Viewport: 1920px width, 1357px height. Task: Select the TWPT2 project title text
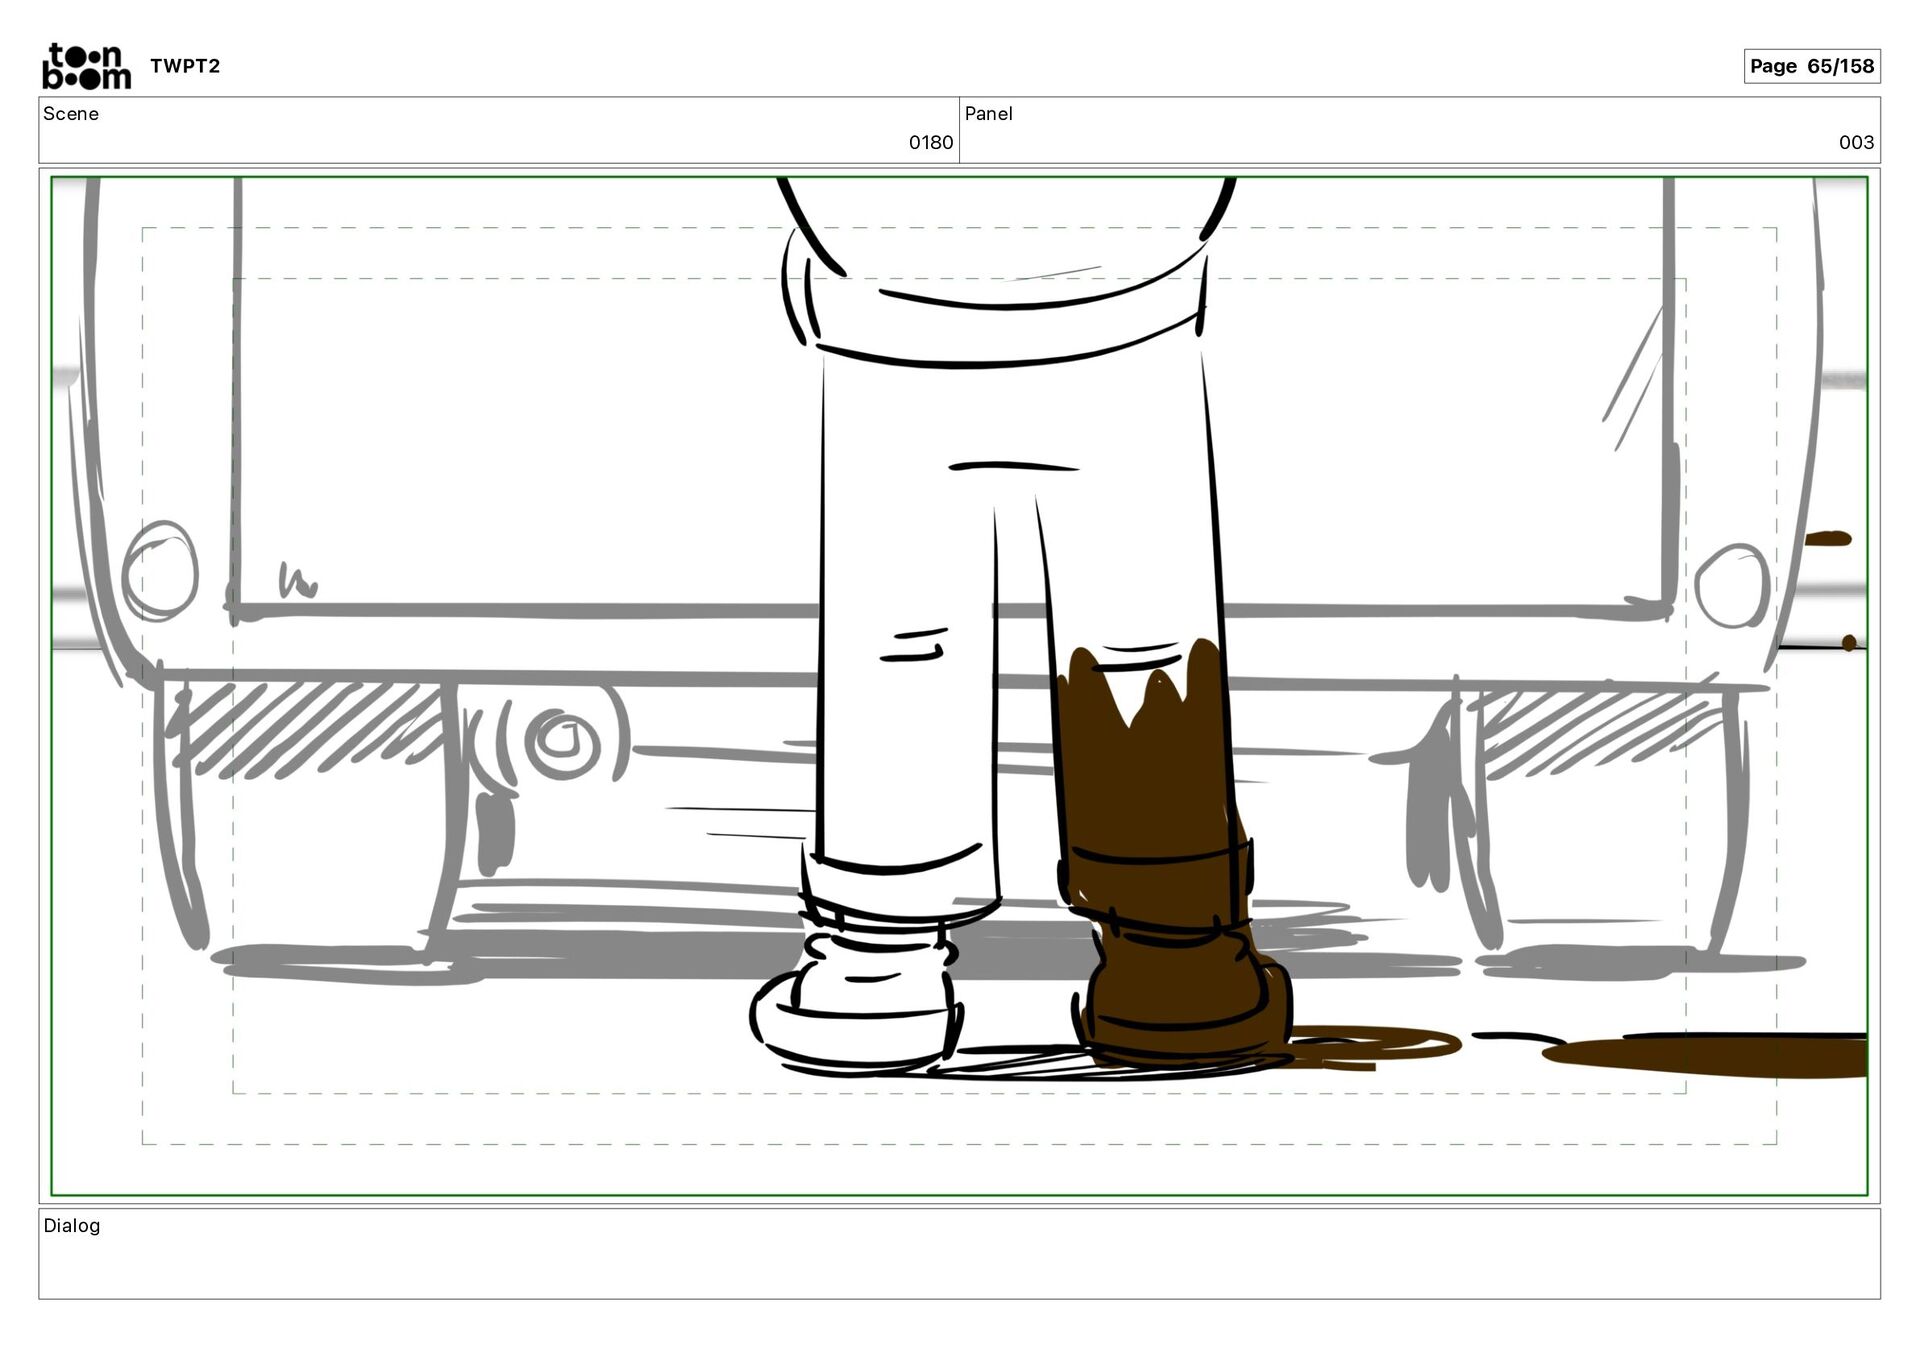(x=185, y=66)
